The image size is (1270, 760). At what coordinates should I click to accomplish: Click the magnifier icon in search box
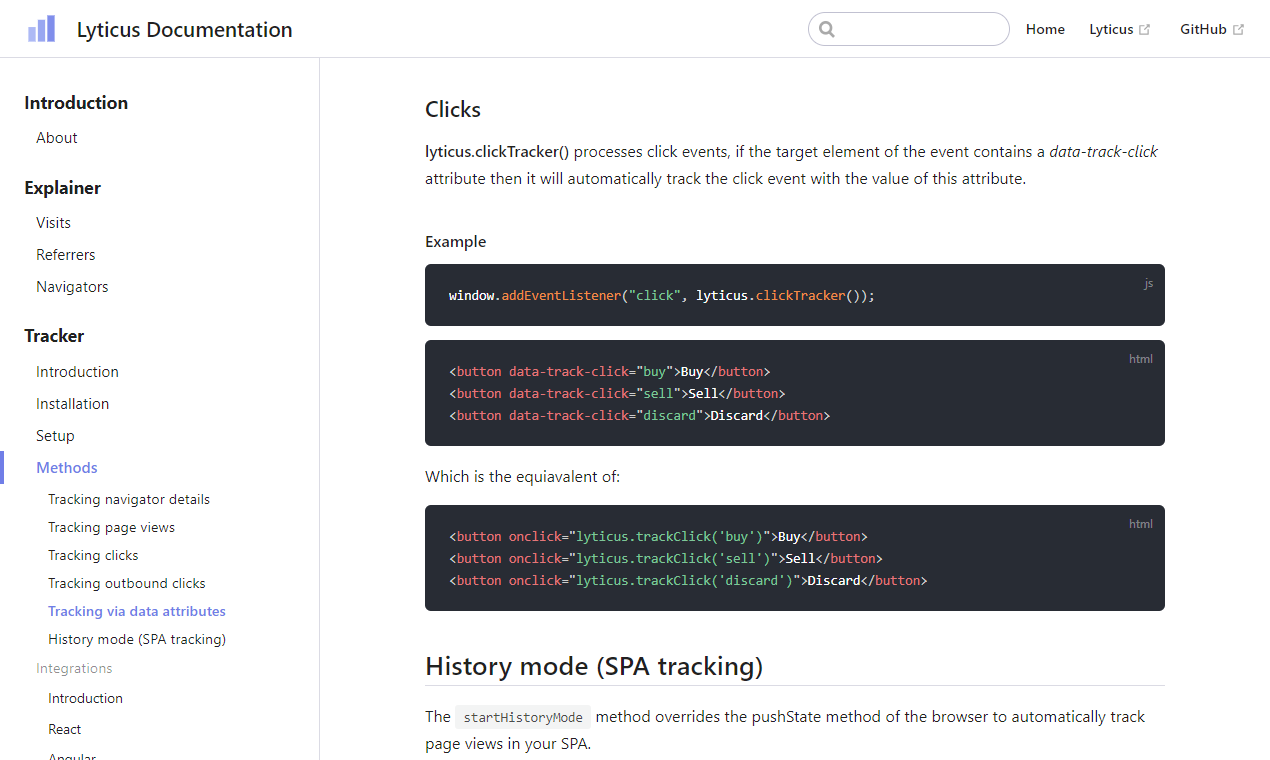coord(827,29)
